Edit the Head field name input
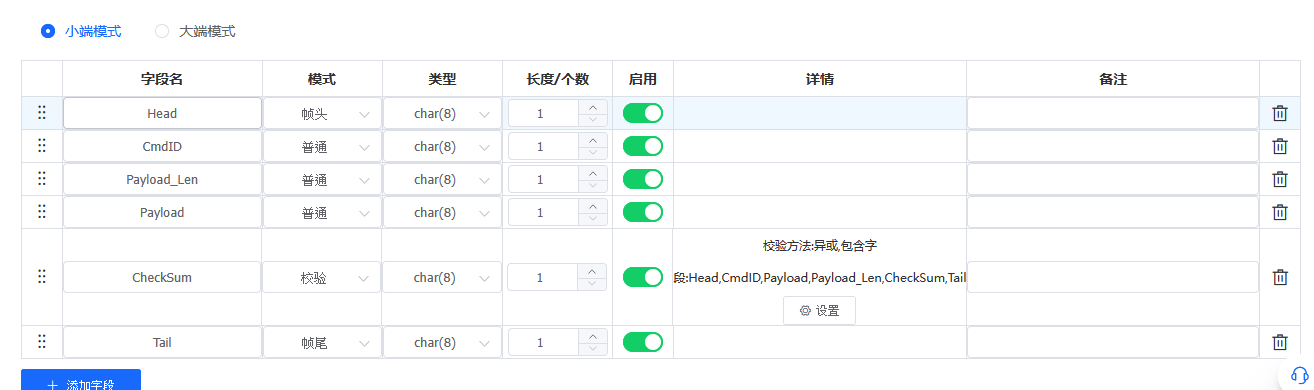Screen dimensions: 1314x390 click(162, 113)
